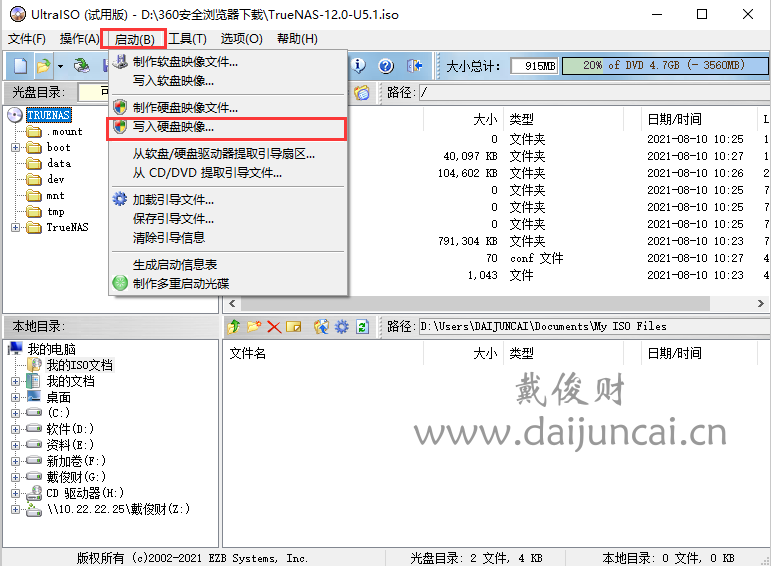Click the go up folder icon in local toolbar
Screen dimensions: 771x566
click(234, 327)
